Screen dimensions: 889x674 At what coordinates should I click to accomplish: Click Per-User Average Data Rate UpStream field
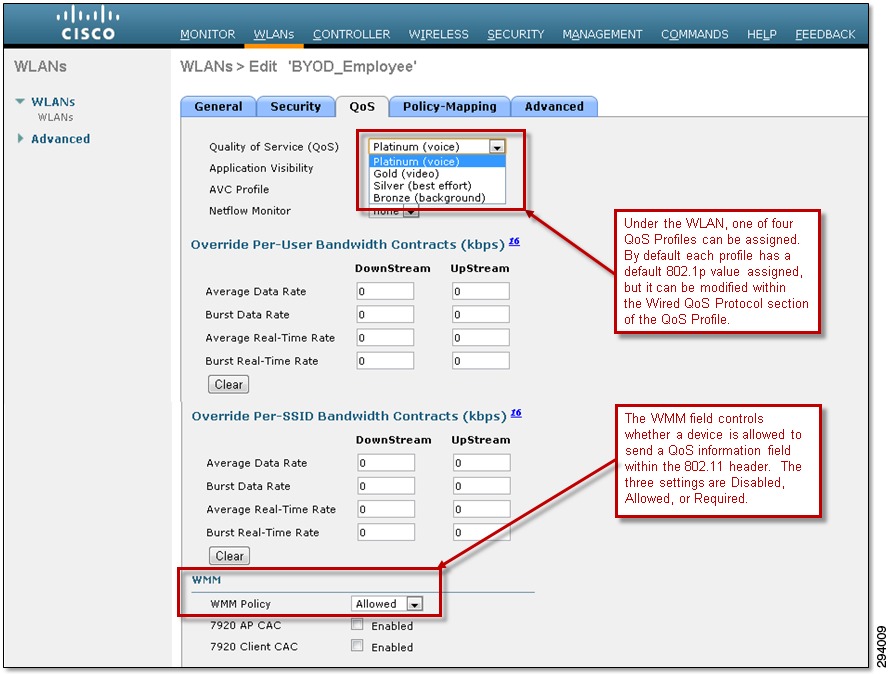point(481,291)
